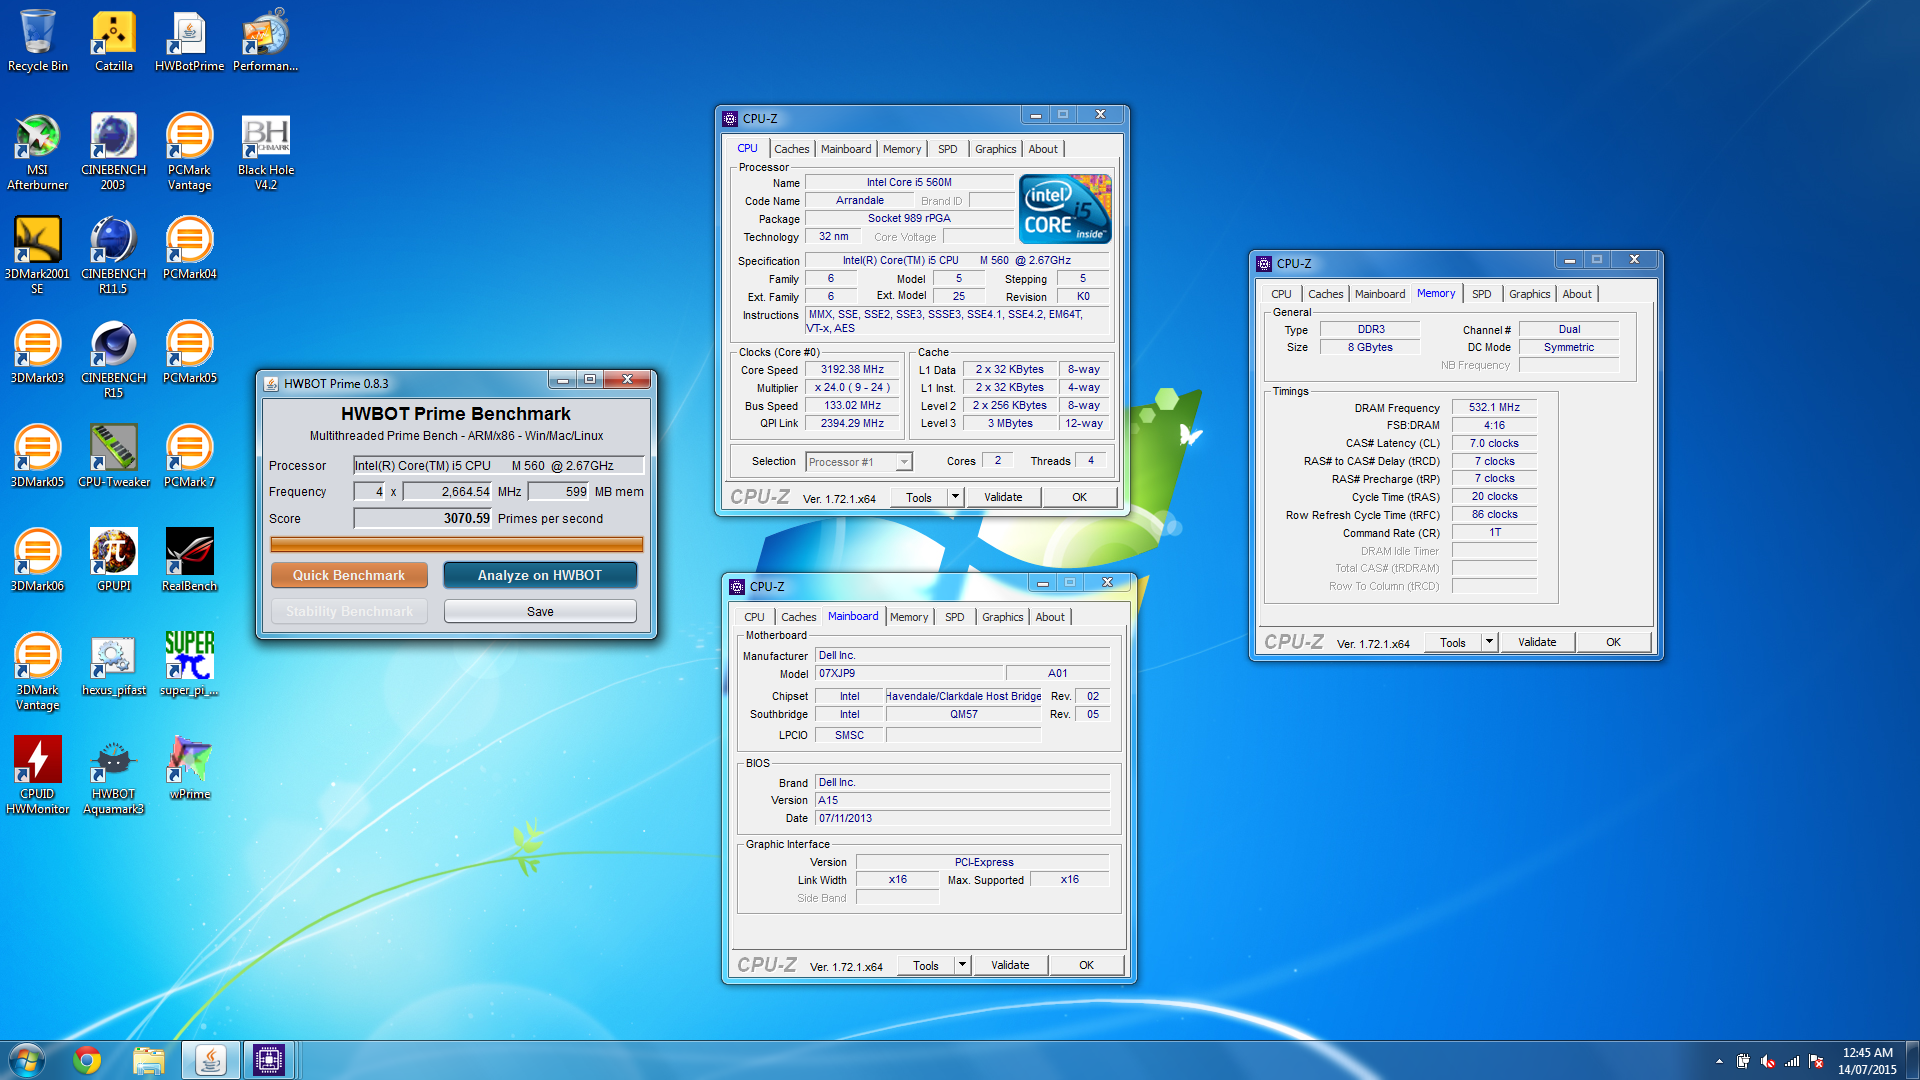Open Memory tab in bottom CPU-Z window
This screenshot has width=1920, height=1080.
909,617
